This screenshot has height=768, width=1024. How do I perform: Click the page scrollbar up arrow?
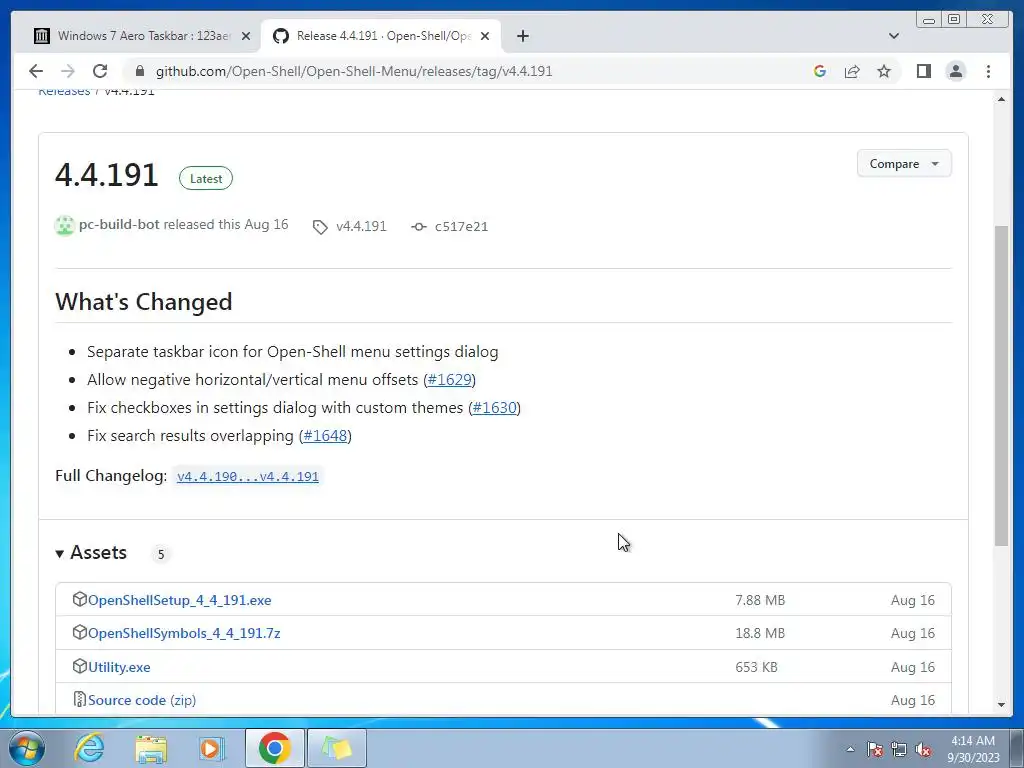click(1001, 99)
